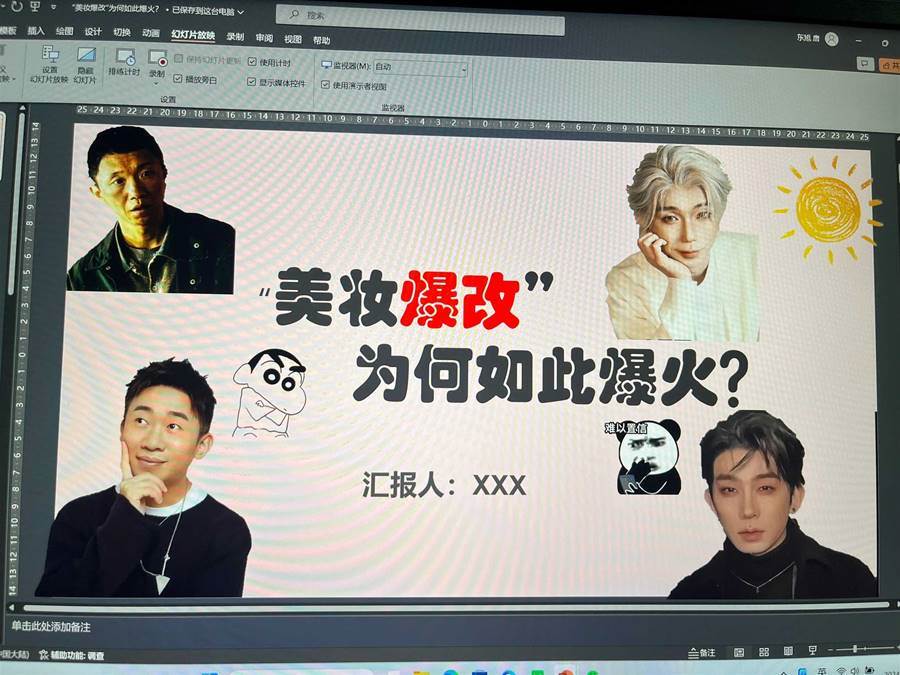Disable the 显示媒体控件 checkbox
This screenshot has width=900, height=675.
coord(252,82)
